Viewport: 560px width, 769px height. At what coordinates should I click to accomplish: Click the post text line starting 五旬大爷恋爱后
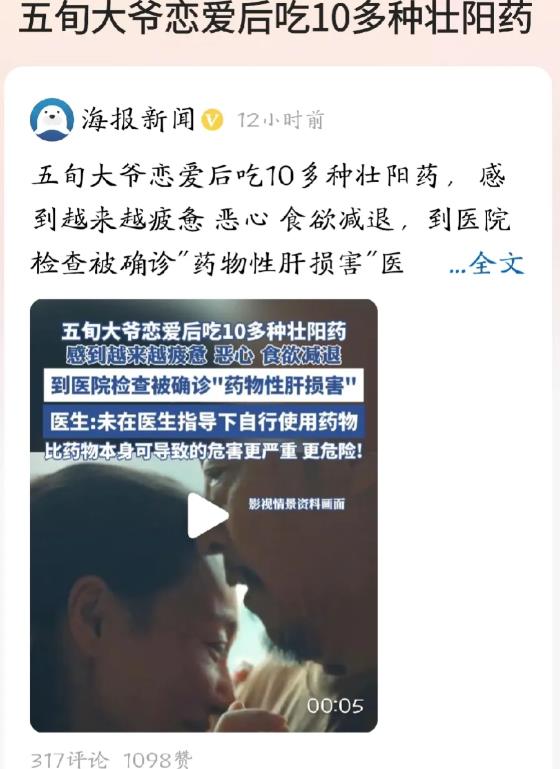(269, 177)
